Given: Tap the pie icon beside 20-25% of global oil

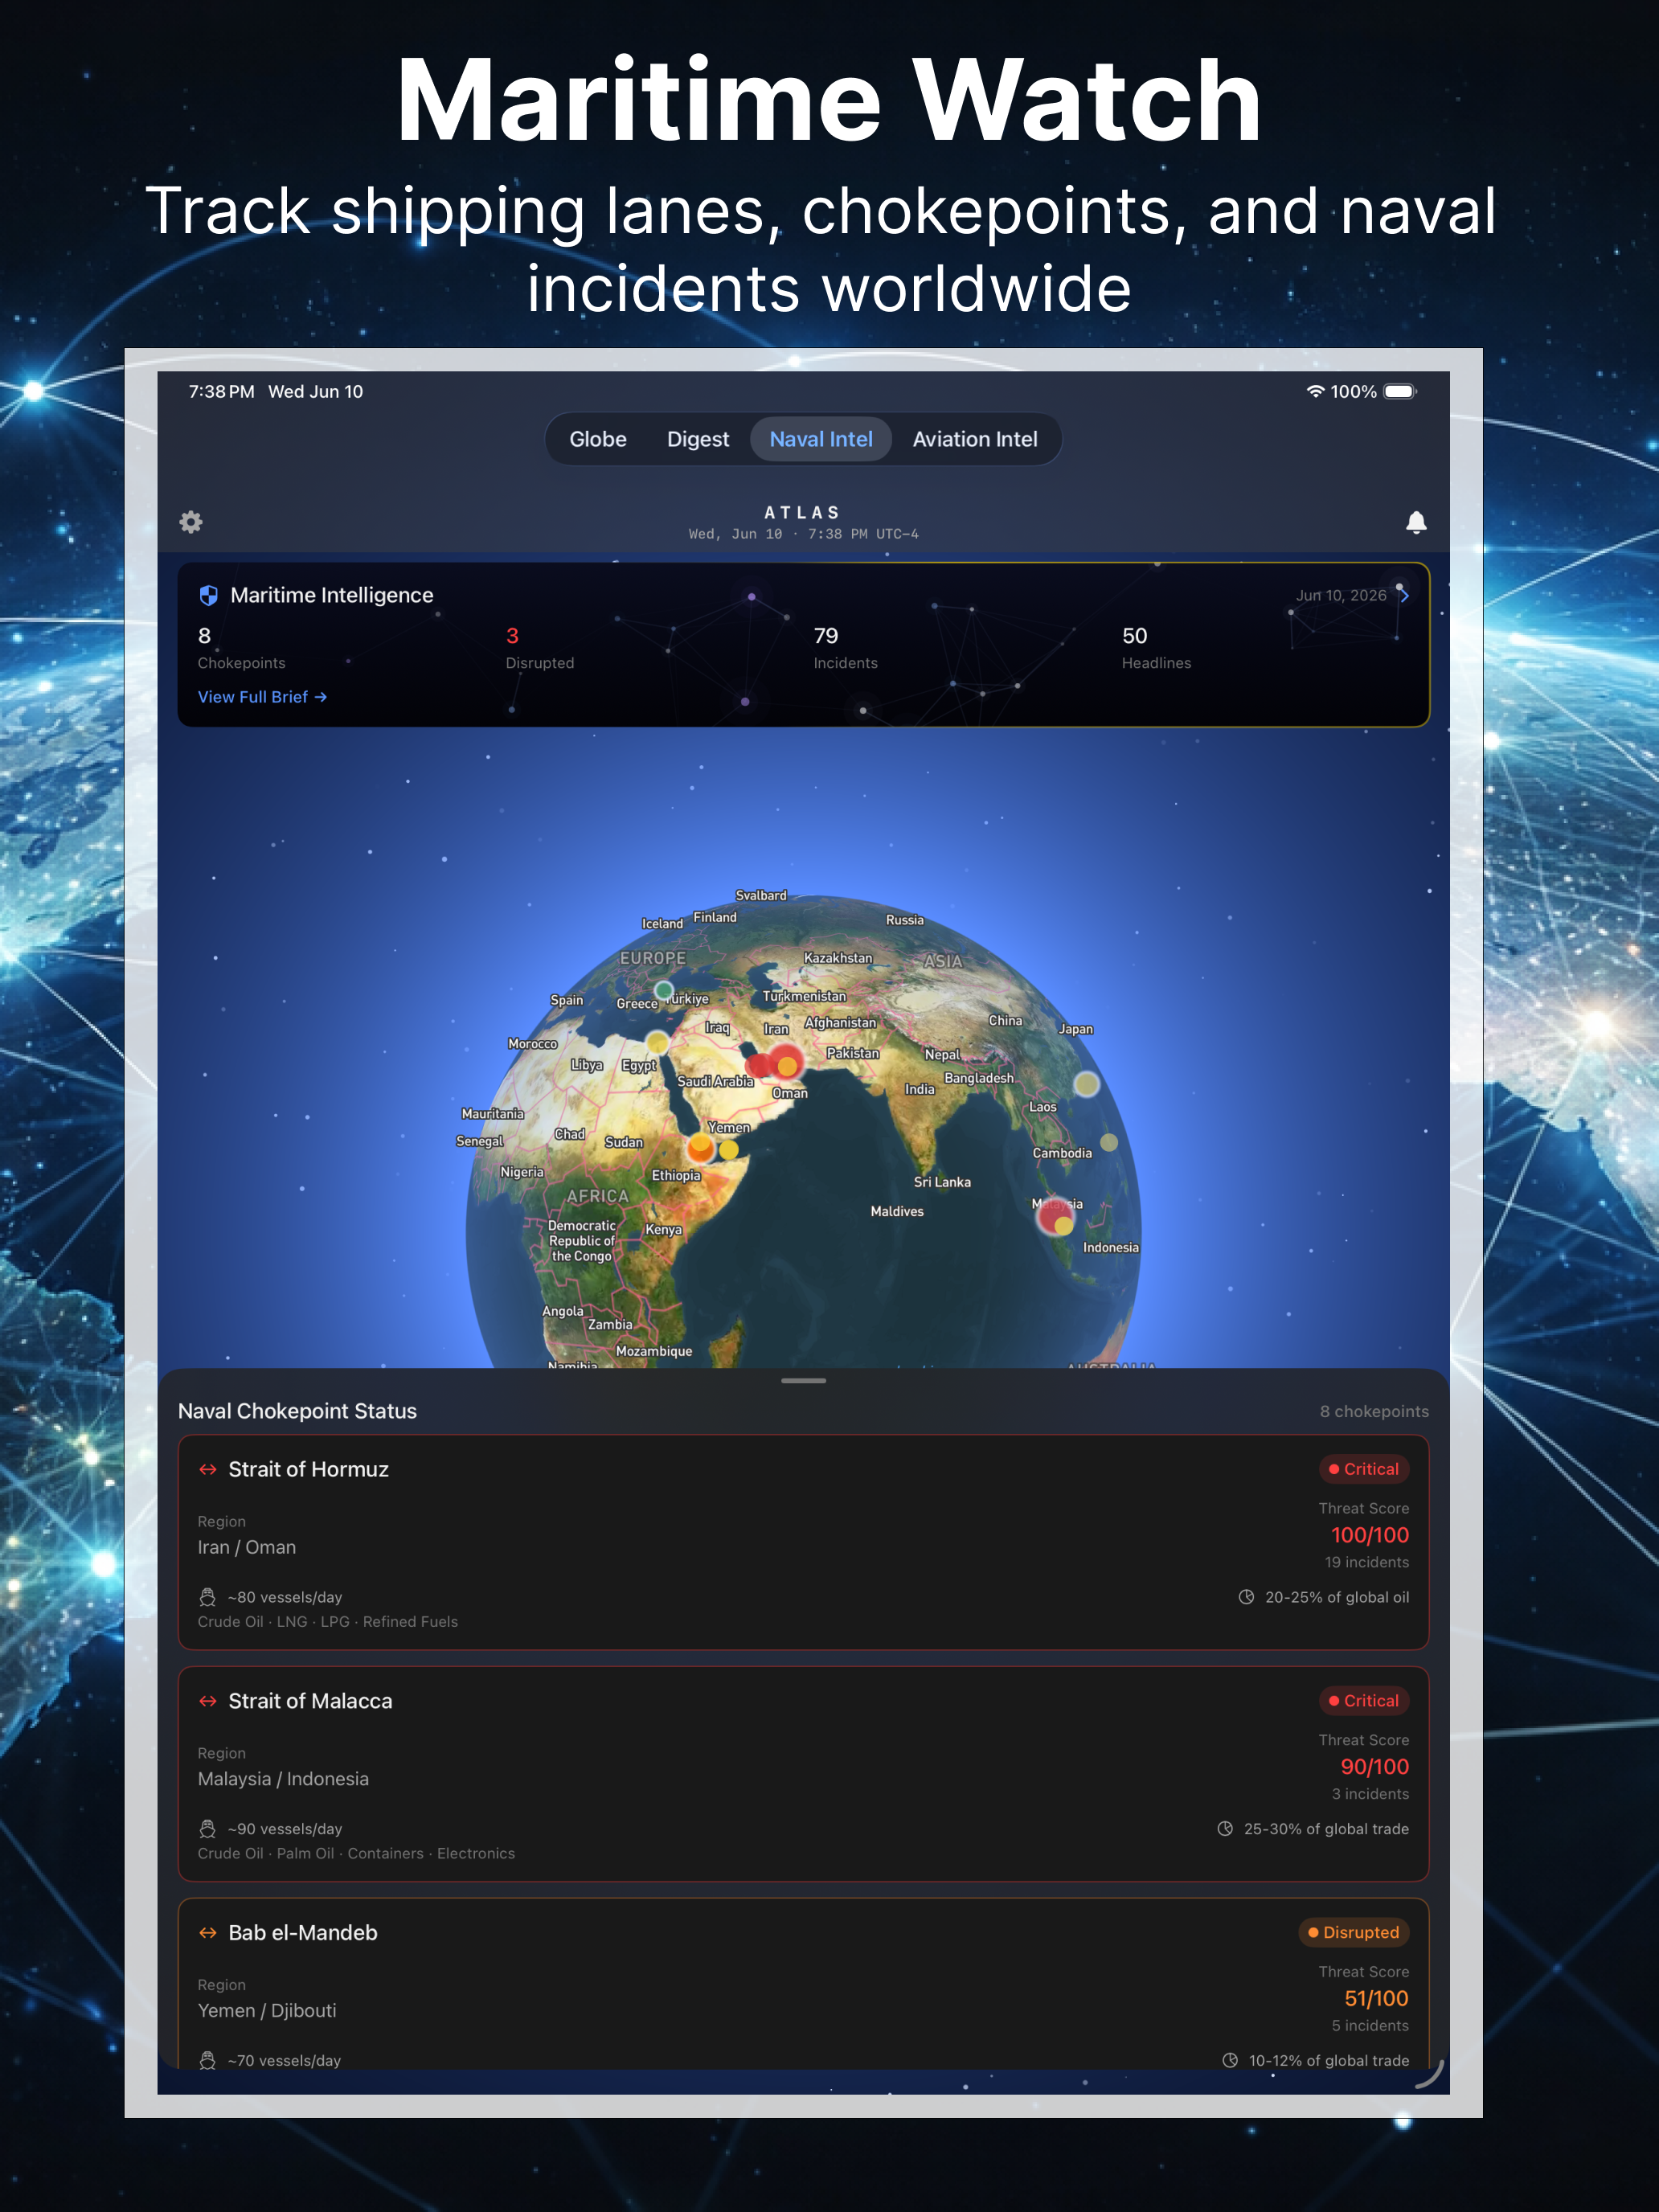Looking at the screenshot, I should pos(1246,1597).
